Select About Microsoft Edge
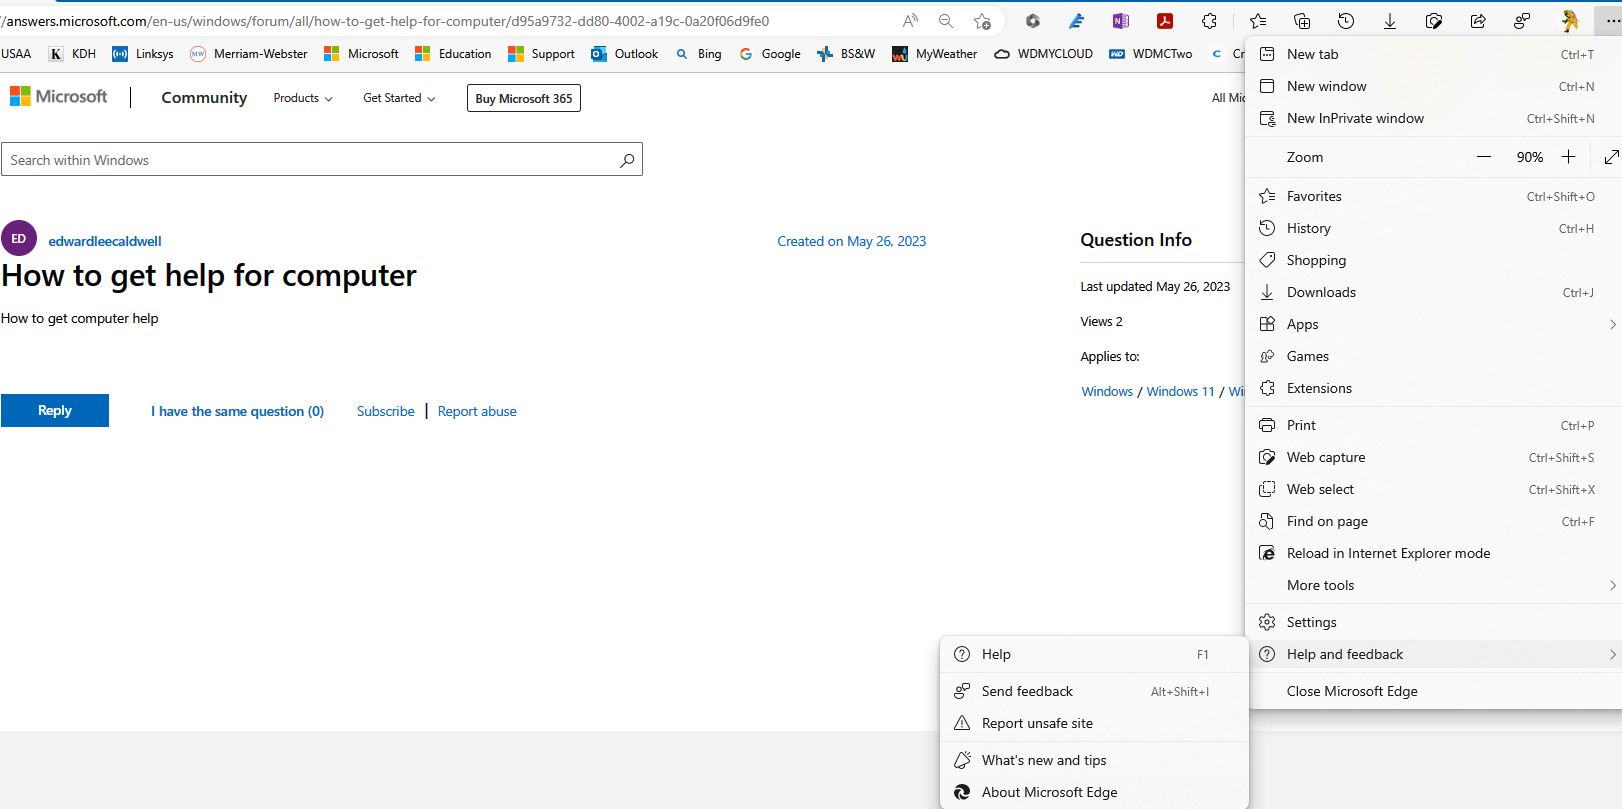The height and width of the screenshot is (809, 1622). [1094, 792]
